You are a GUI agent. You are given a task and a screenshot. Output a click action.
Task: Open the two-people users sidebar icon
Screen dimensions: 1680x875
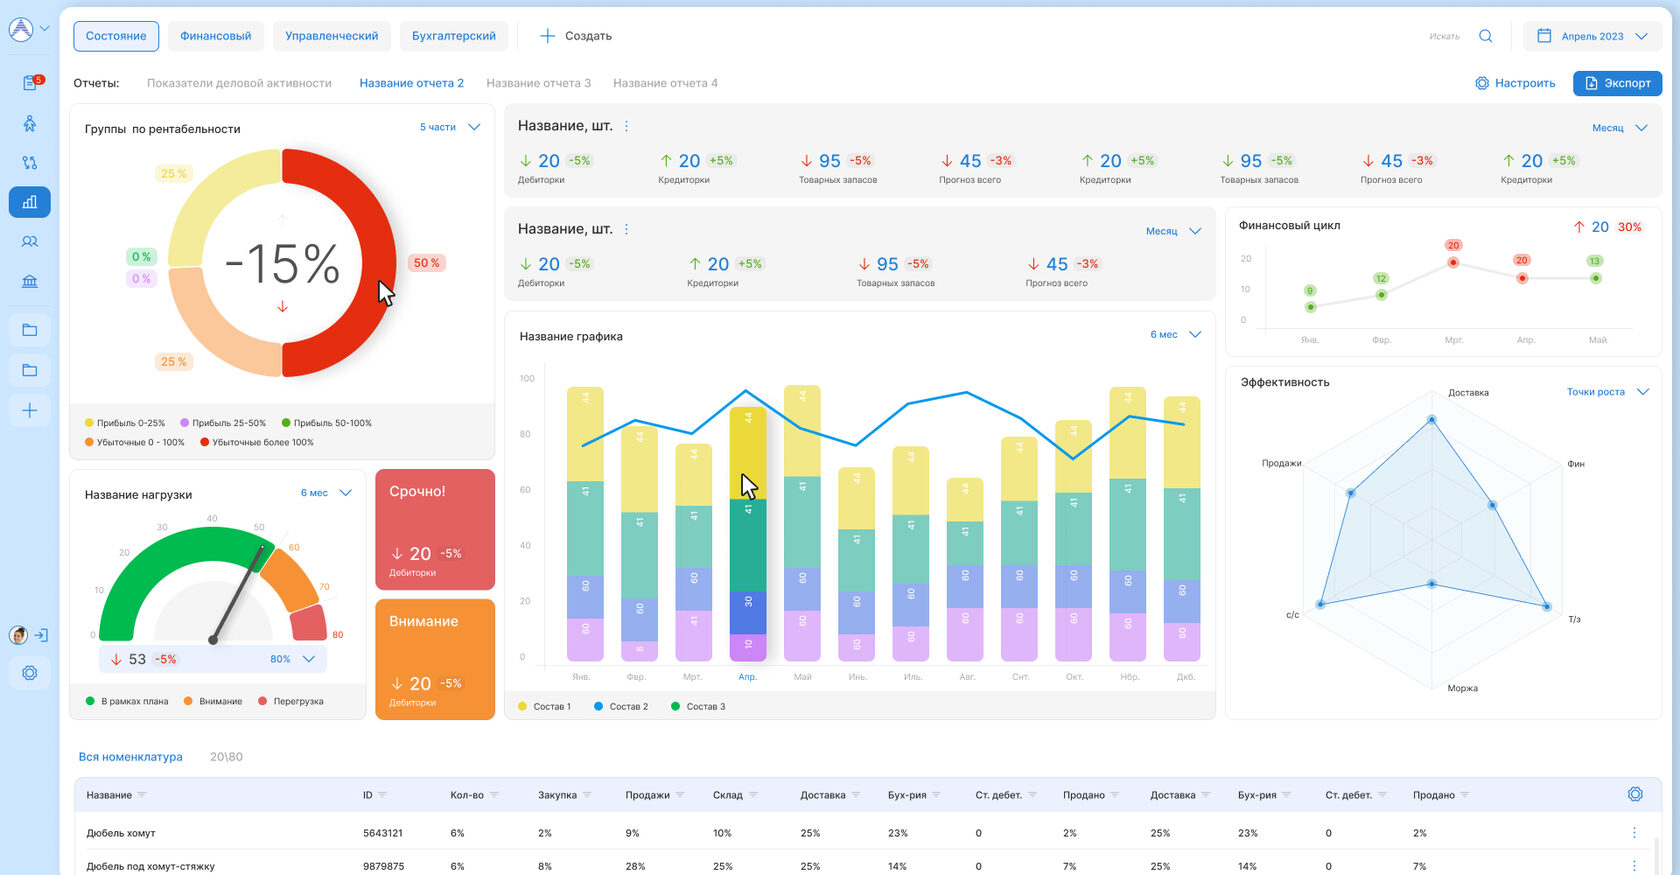tap(30, 242)
